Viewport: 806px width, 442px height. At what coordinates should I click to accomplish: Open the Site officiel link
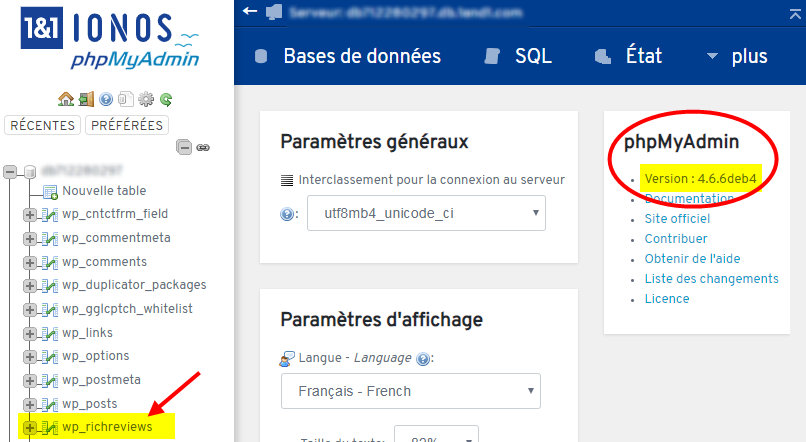pos(677,218)
